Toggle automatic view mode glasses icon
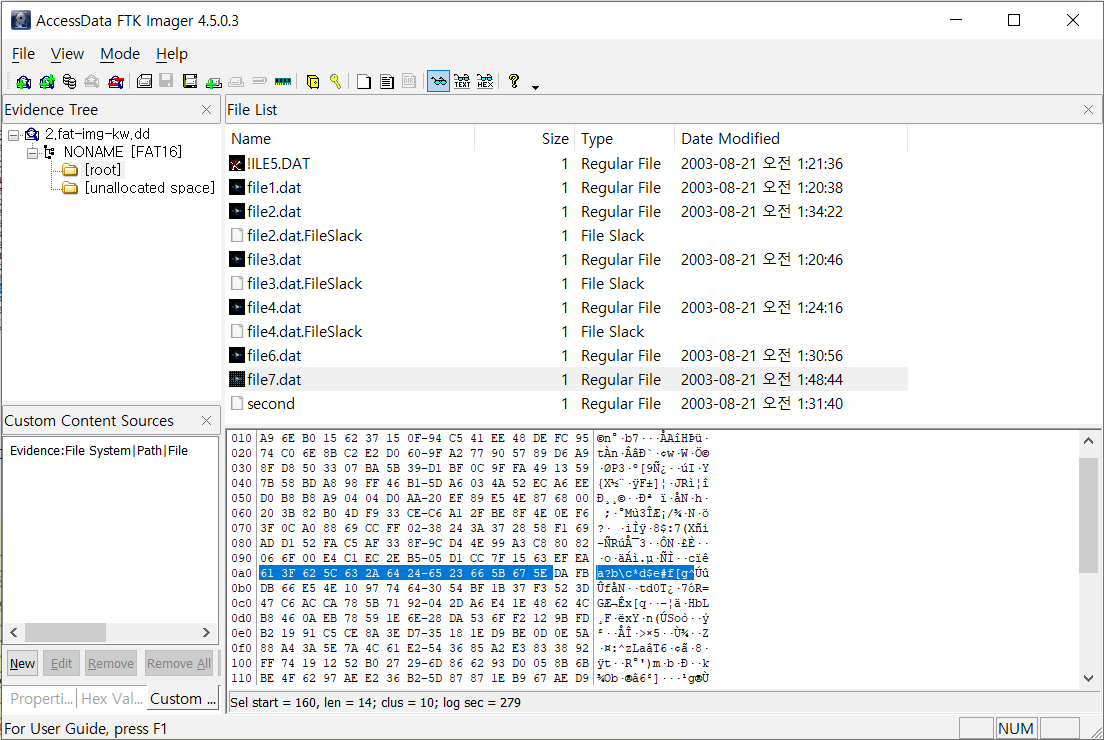1104x740 pixels. point(438,82)
